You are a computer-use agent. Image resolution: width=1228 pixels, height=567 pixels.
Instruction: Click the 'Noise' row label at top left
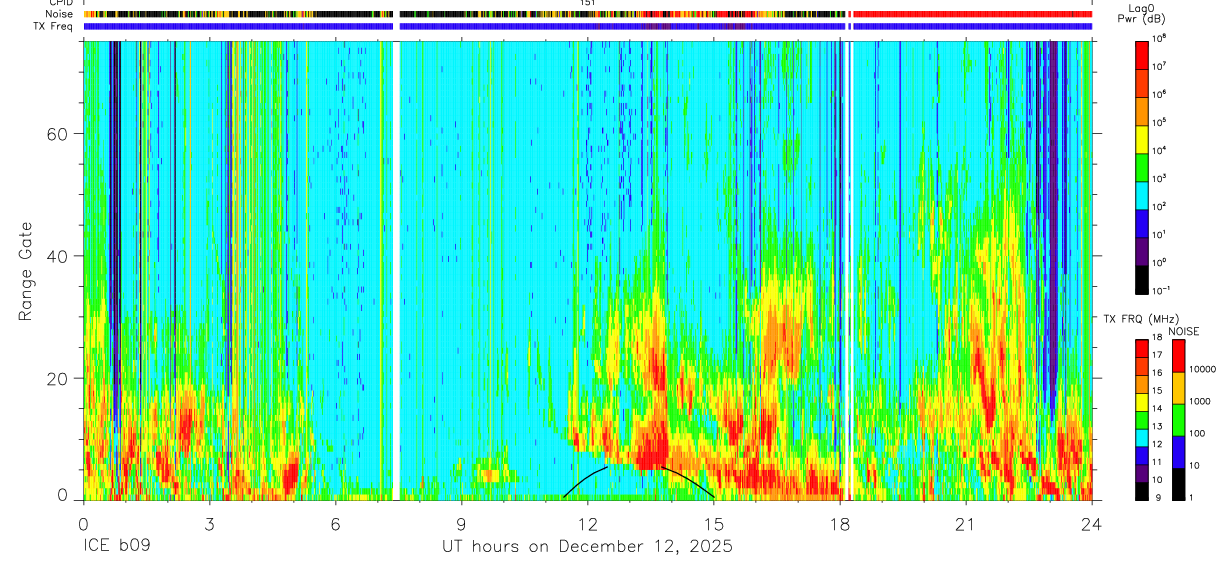pos(61,14)
